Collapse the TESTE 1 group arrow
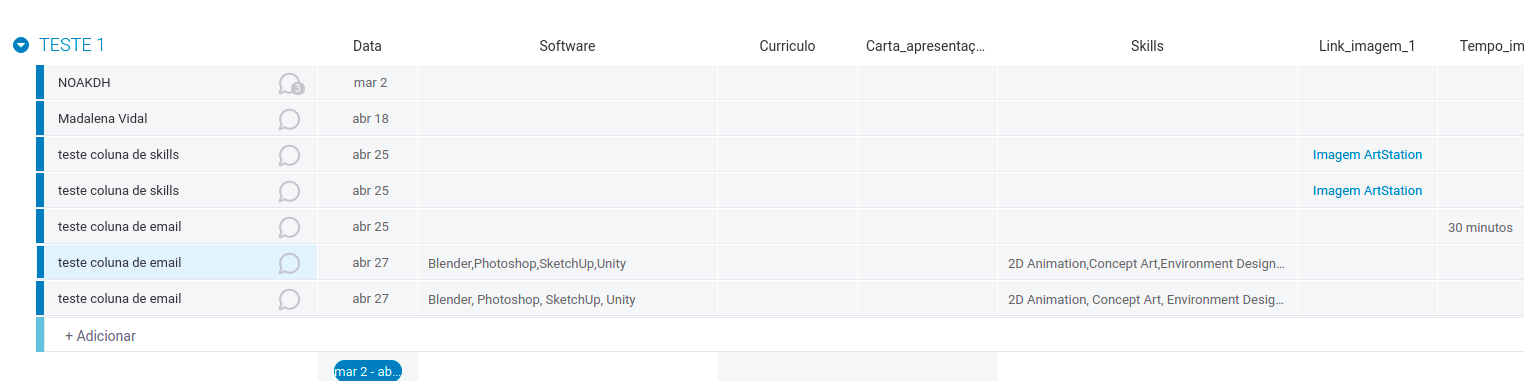This screenshot has width=1524, height=381. tap(21, 45)
